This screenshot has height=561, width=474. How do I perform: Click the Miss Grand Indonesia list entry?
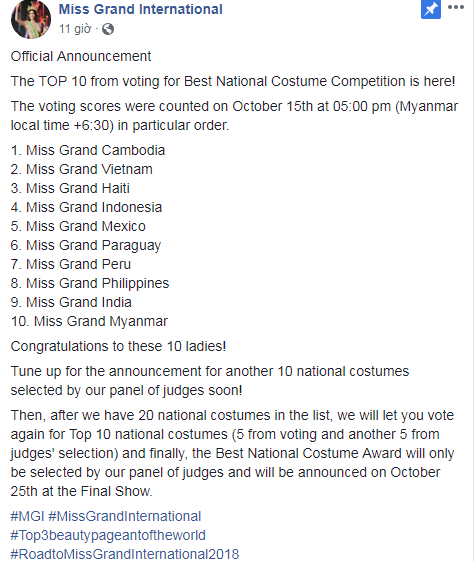(x=86, y=207)
